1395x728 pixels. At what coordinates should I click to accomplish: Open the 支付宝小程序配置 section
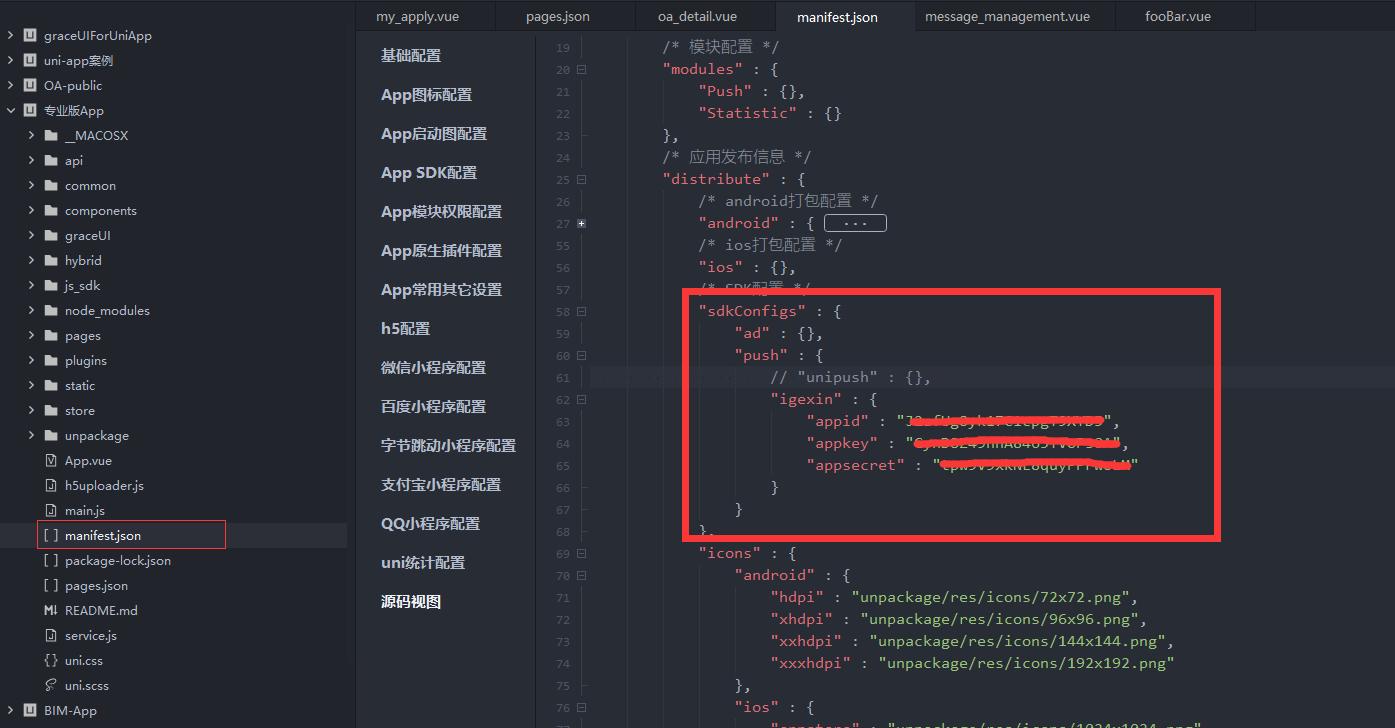441,485
